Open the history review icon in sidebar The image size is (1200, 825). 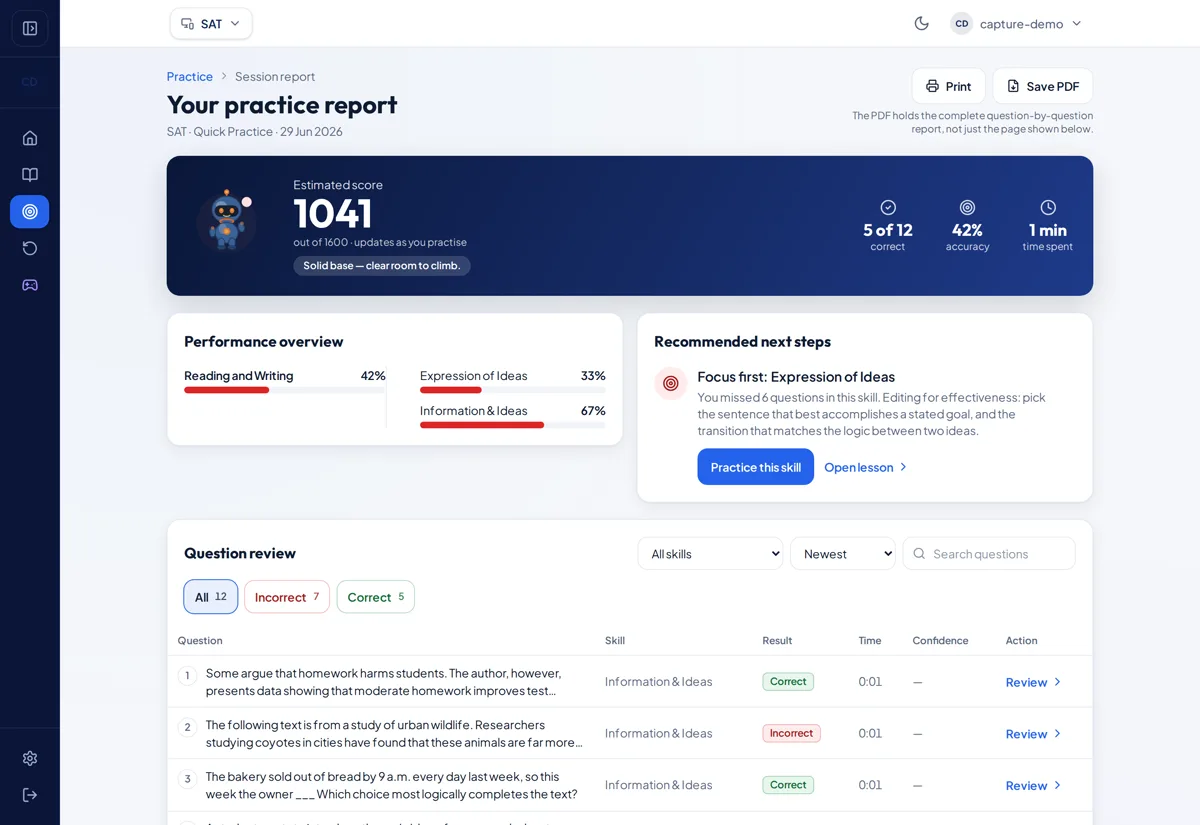point(29,248)
